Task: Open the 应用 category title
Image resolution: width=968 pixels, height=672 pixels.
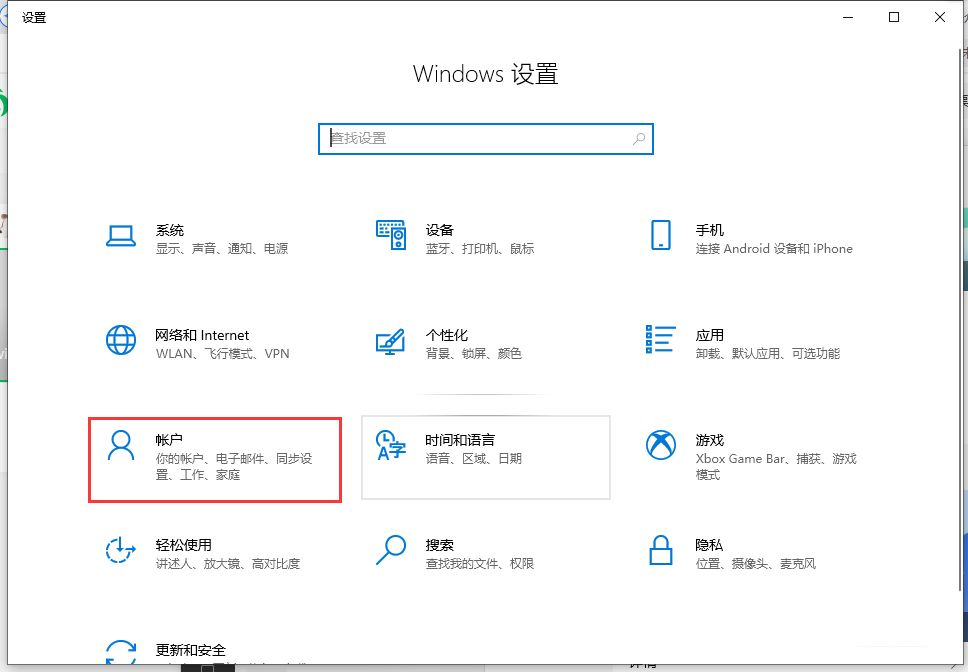Action: (709, 335)
